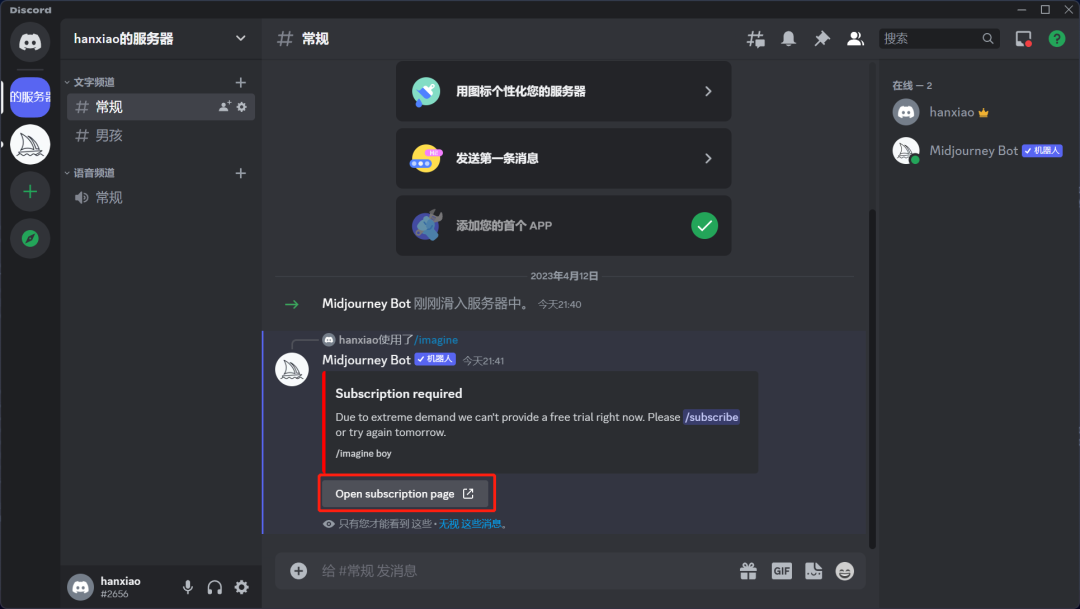Click hanxiao user panel avatar
1080x609 pixels.
click(x=81, y=587)
